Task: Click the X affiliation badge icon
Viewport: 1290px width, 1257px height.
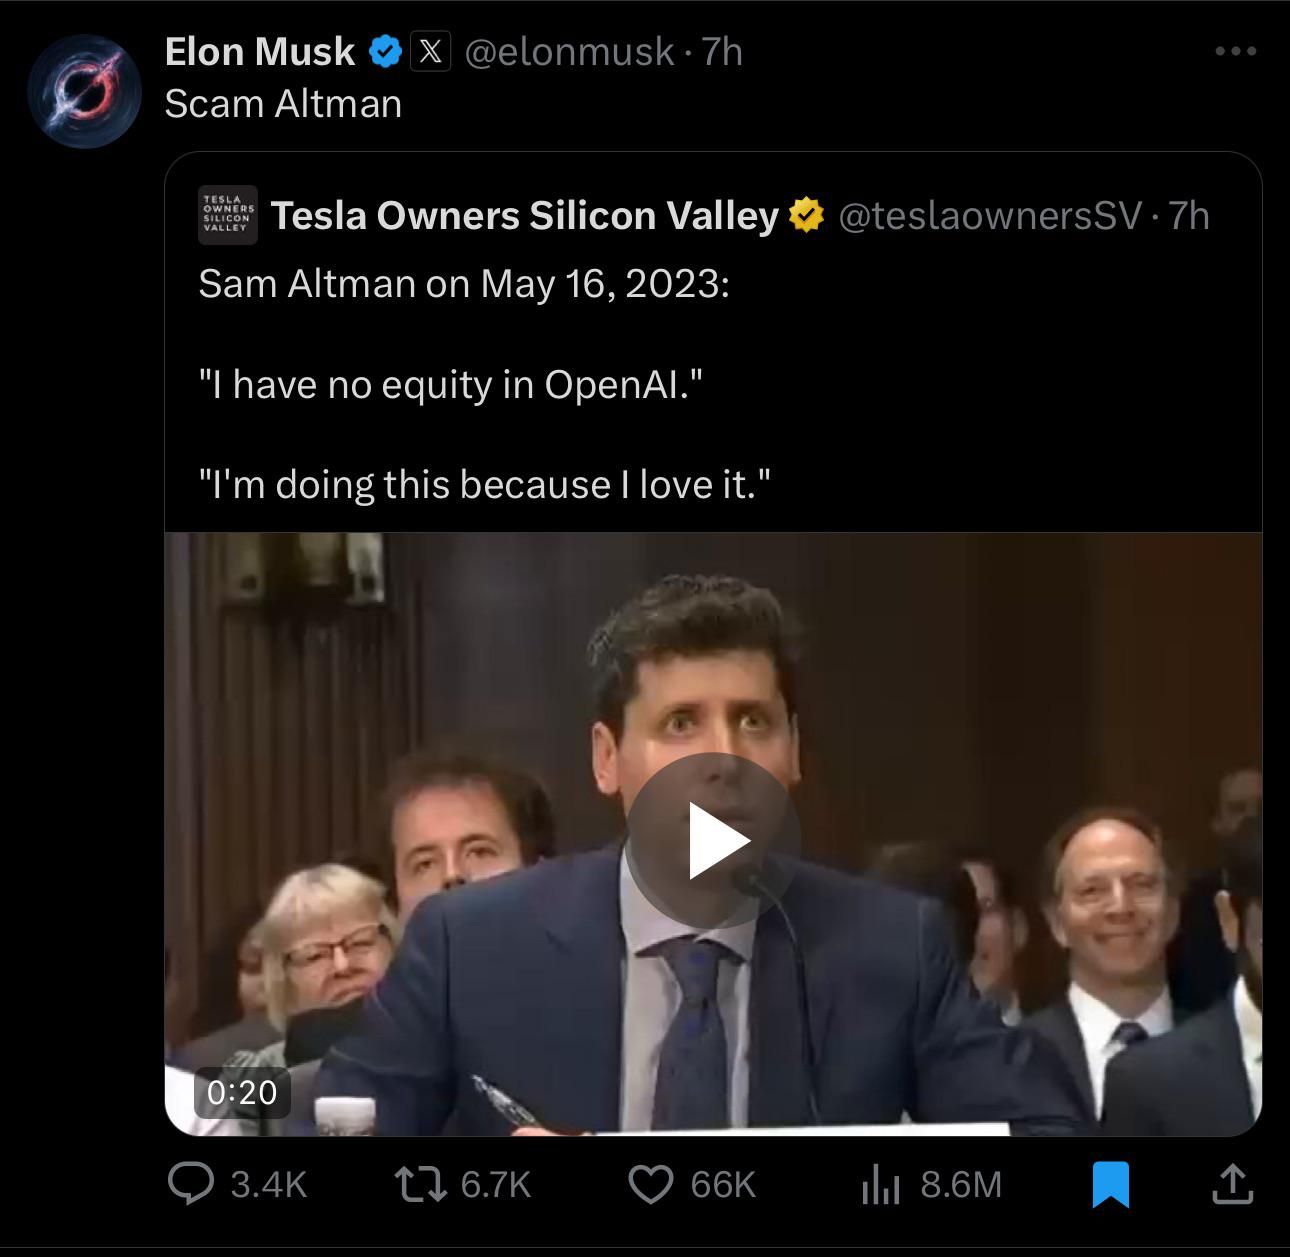Action: 430,51
